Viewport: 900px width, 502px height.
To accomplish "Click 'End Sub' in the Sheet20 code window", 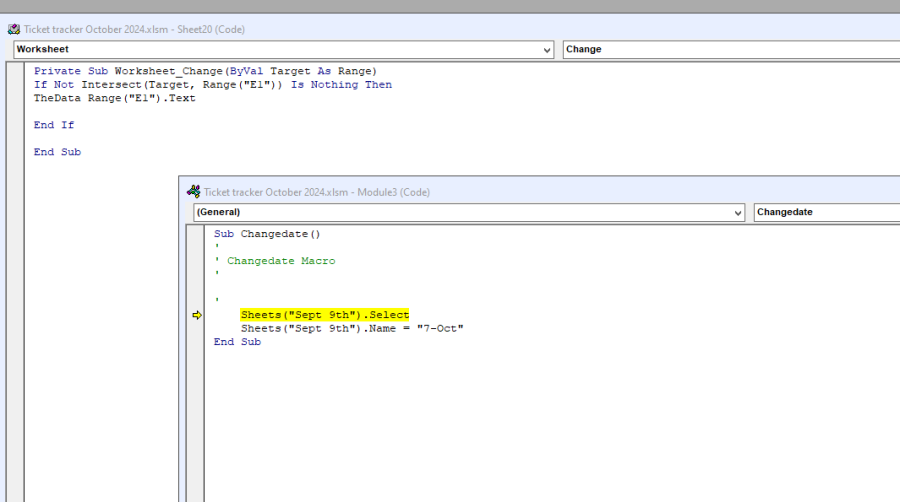I will pyautogui.click(x=57, y=152).
